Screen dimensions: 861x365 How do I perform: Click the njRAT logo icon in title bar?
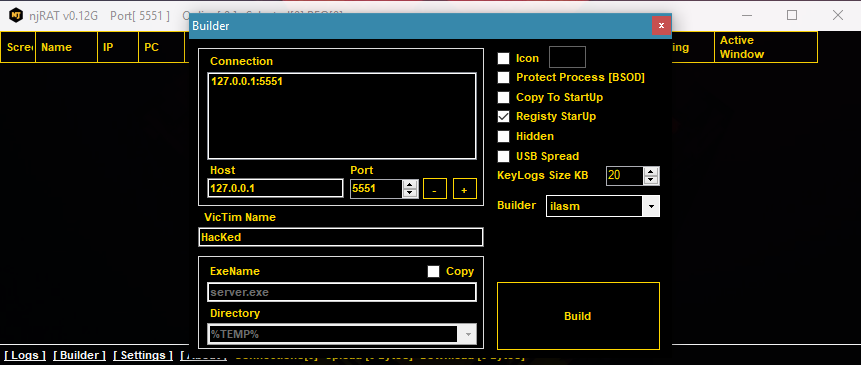click(16, 15)
